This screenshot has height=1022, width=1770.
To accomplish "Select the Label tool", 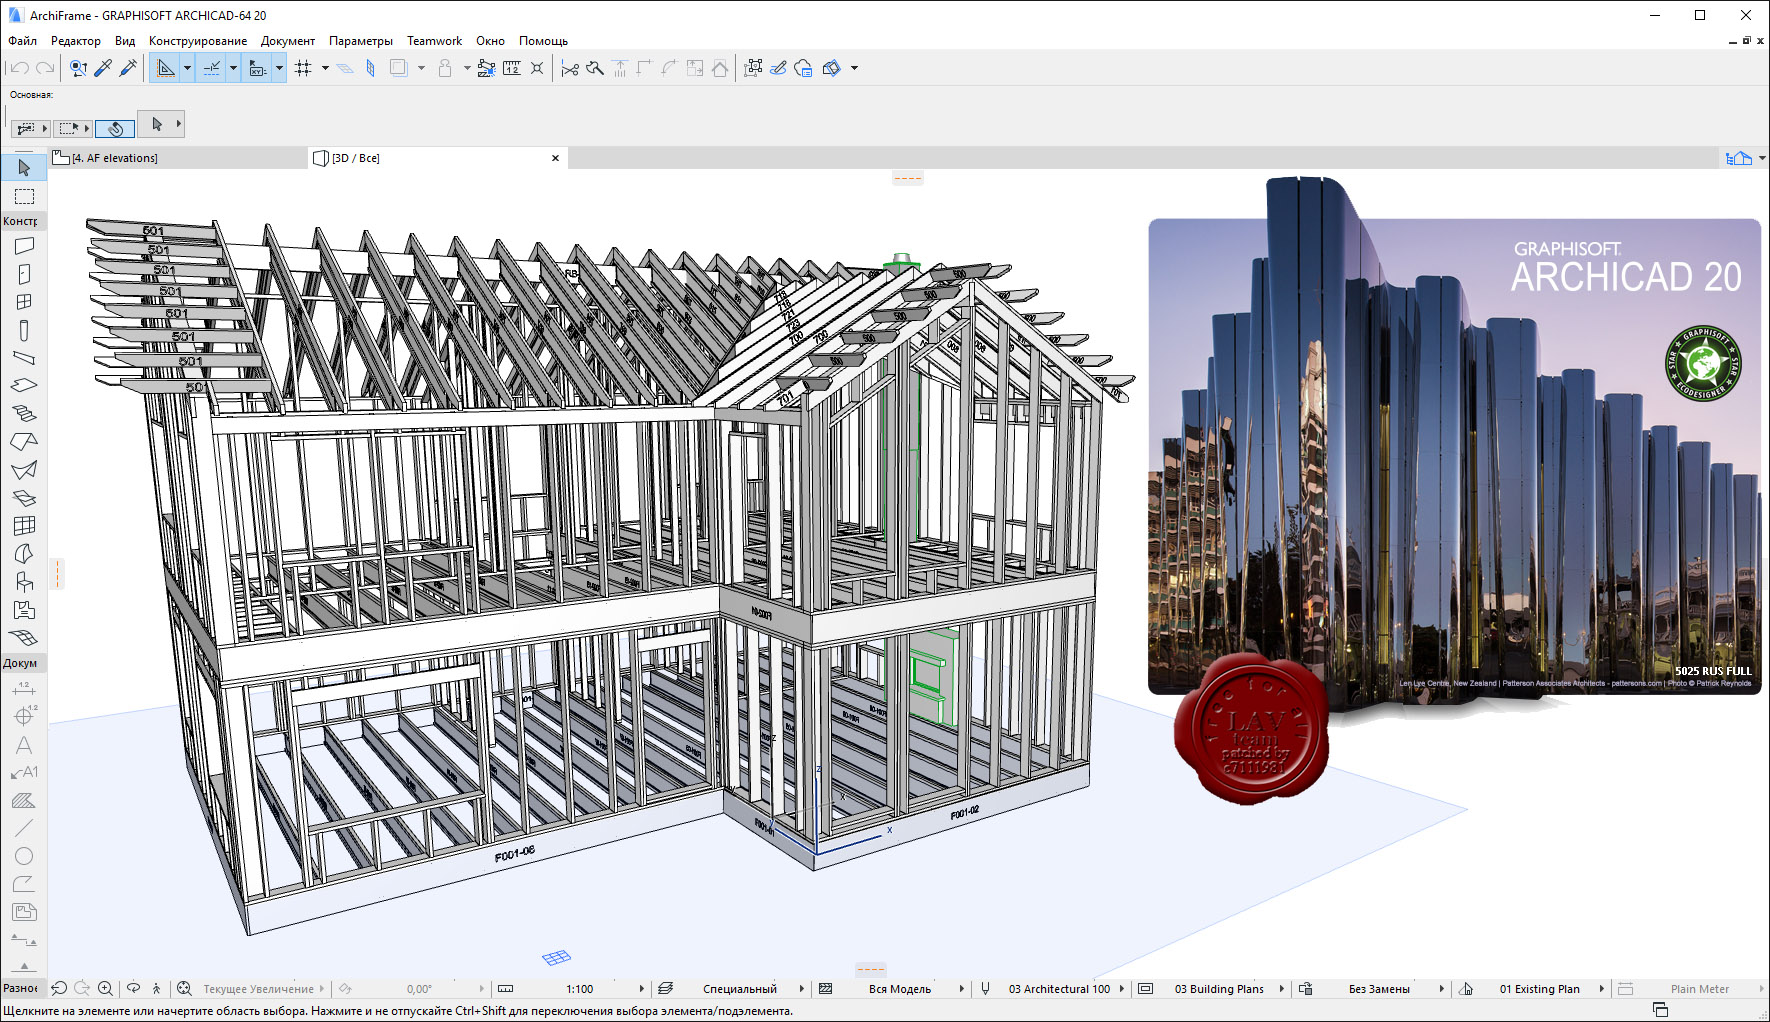I will [x=24, y=773].
